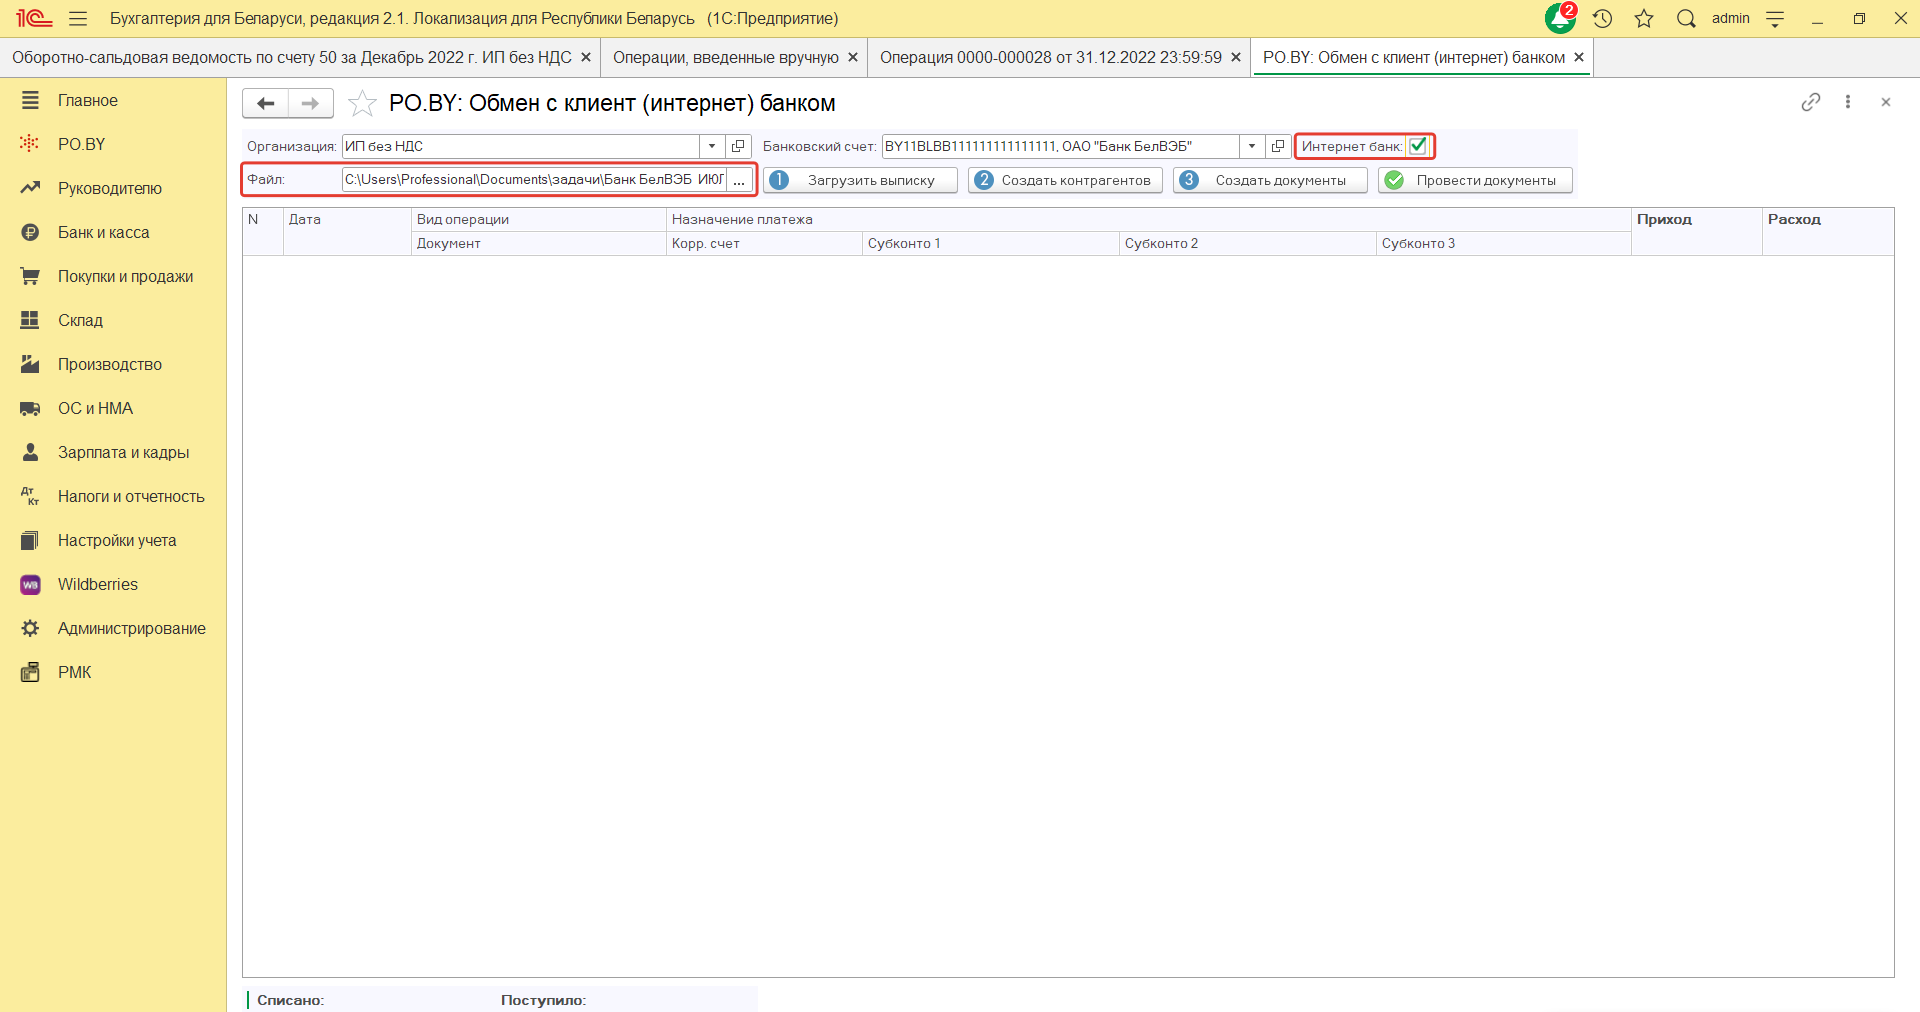Open service settings icon next to admin
1920x1012 pixels.
(1775, 19)
